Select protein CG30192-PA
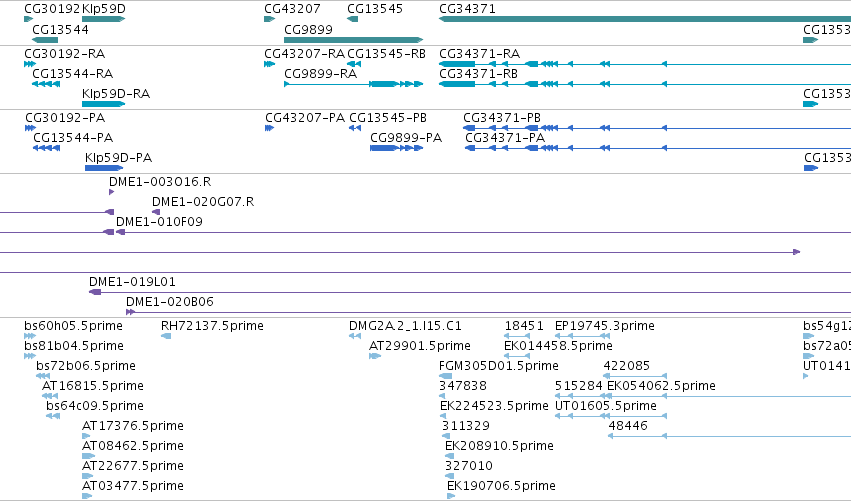 pos(30,128)
